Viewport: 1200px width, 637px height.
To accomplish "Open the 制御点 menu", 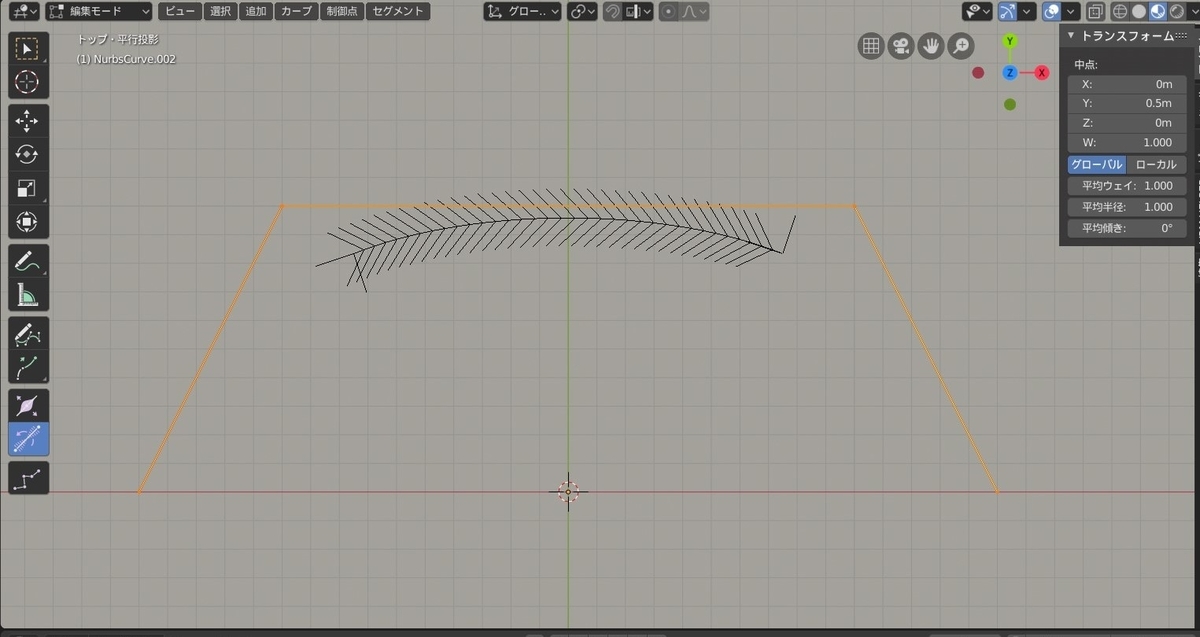I will coord(341,12).
